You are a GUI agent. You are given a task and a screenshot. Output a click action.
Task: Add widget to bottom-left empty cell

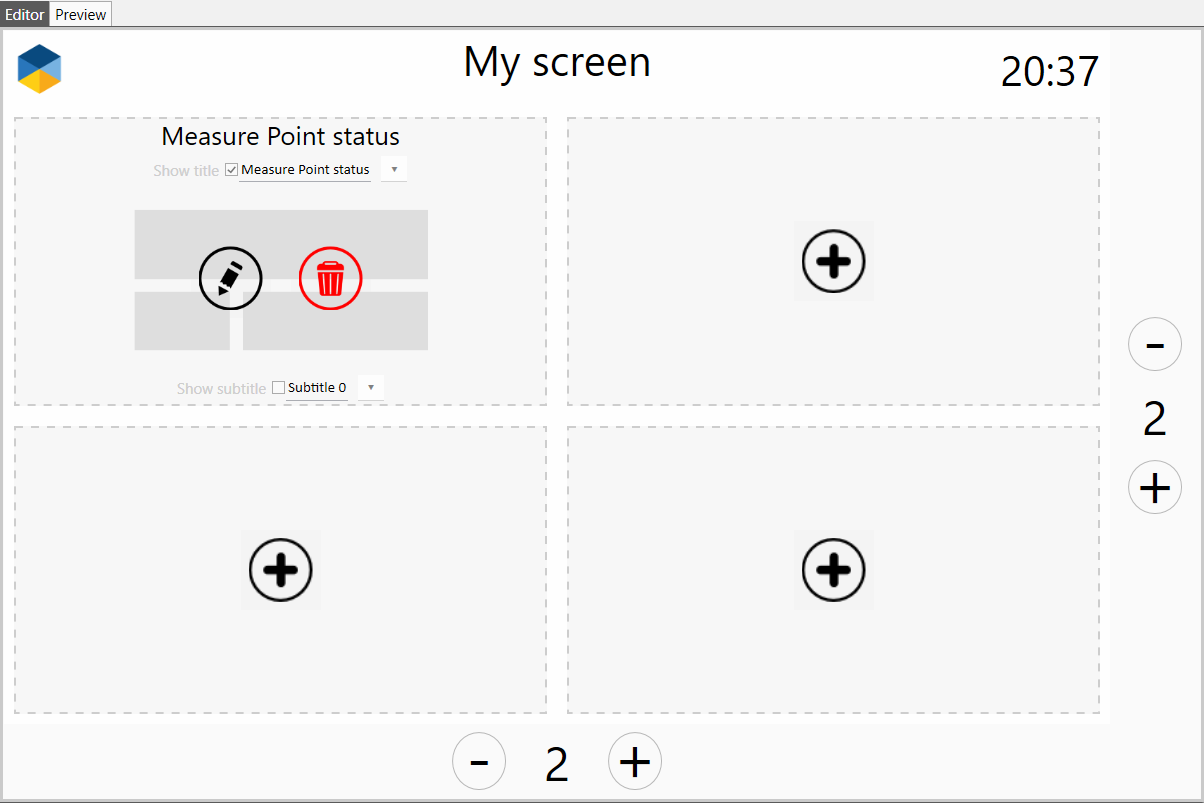pos(281,570)
